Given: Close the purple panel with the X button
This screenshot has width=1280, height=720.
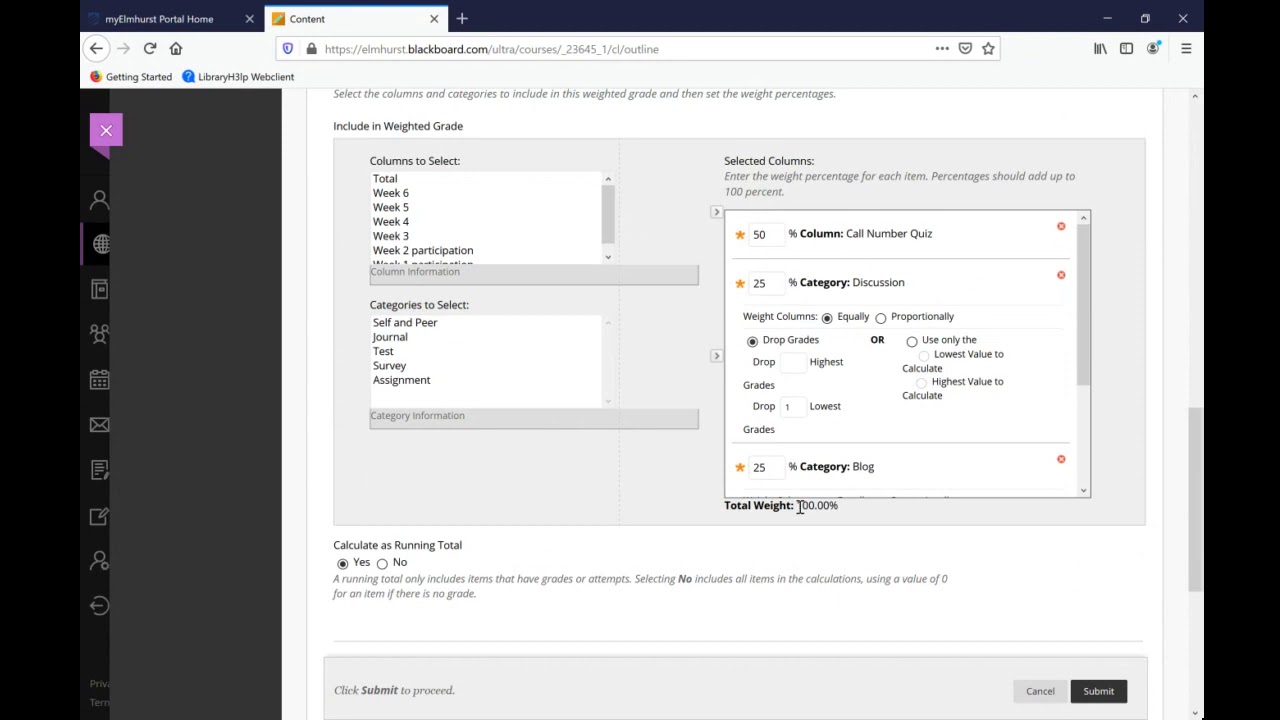Looking at the screenshot, I should point(106,131).
